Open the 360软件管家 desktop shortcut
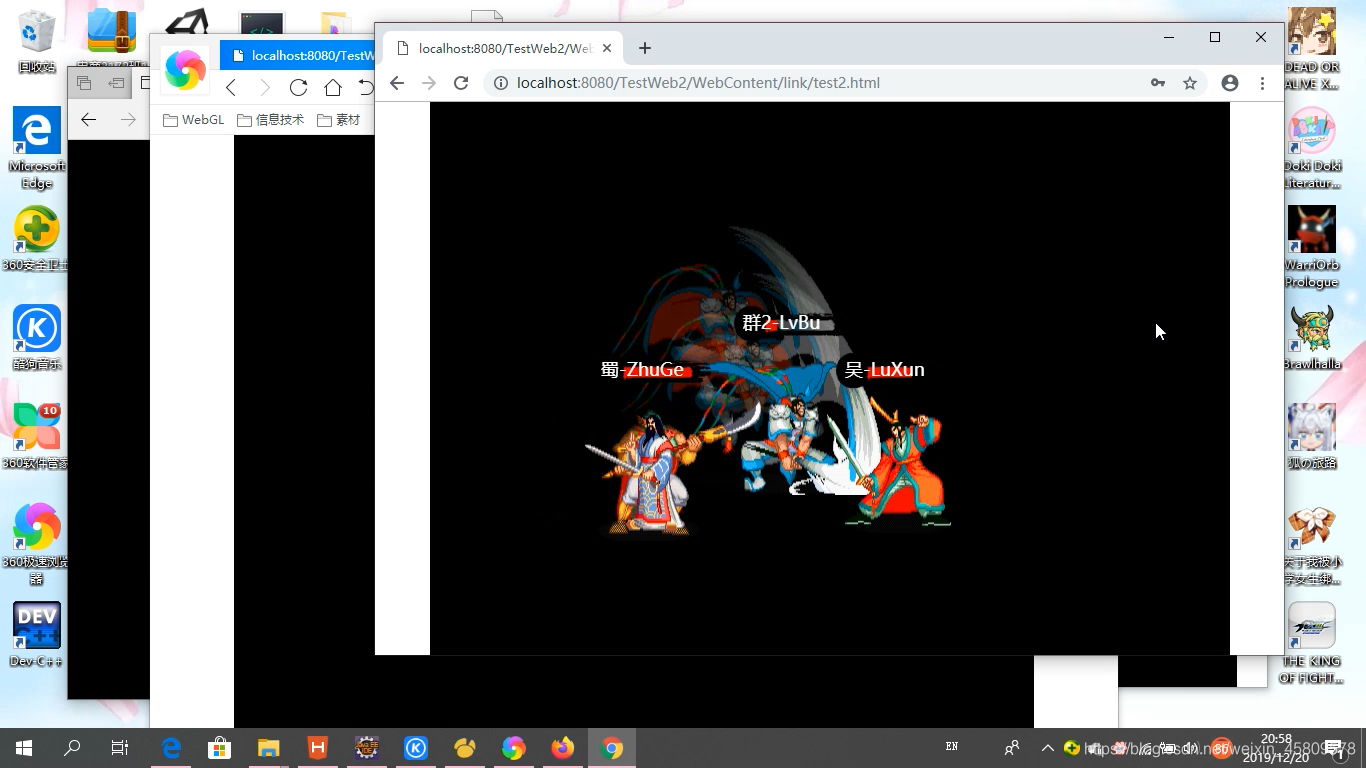Image resolution: width=1366 pixels, height=768 pixels. pyautogui.click(x=37, y=436)
